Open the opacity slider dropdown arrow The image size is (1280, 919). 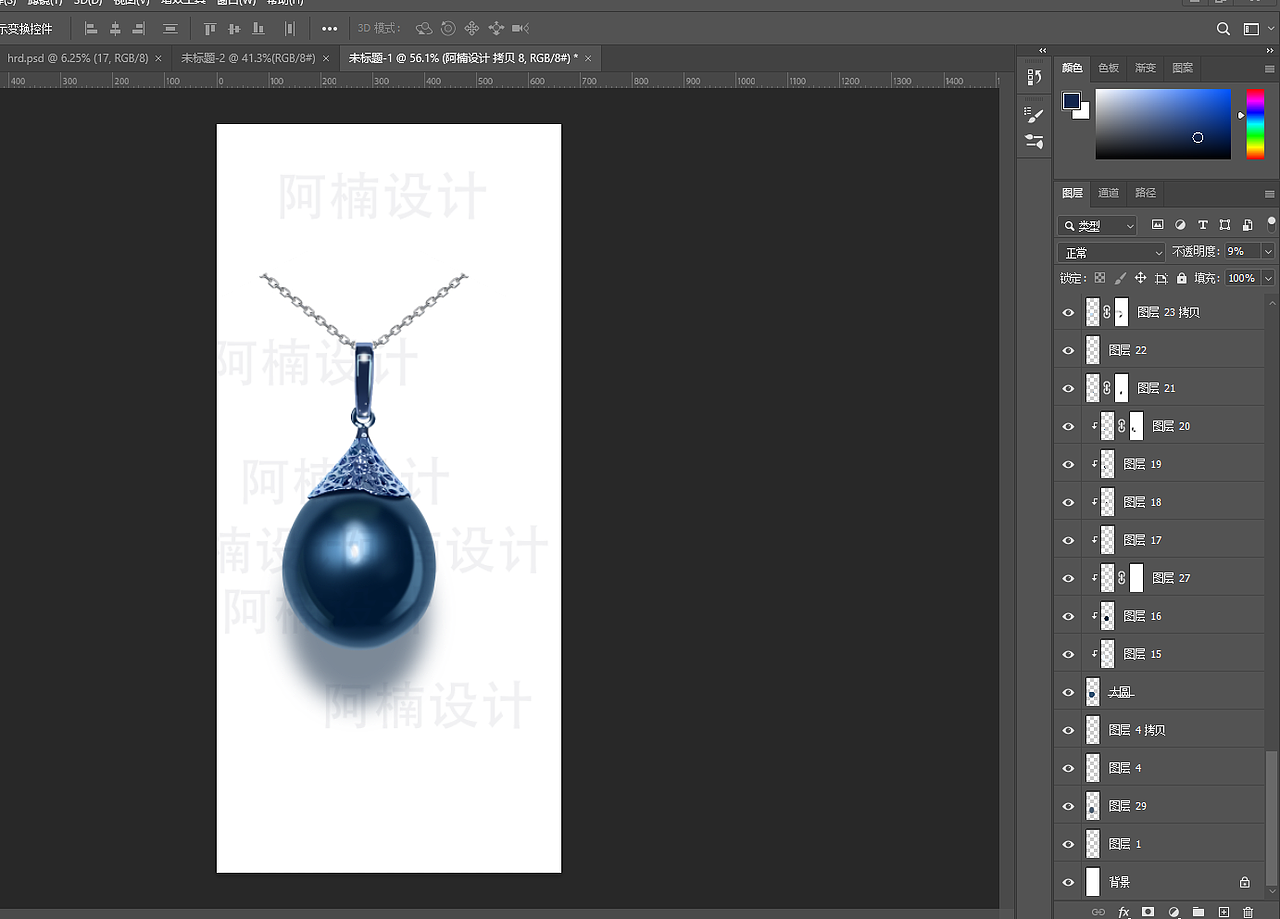(x=1268, y=252)
